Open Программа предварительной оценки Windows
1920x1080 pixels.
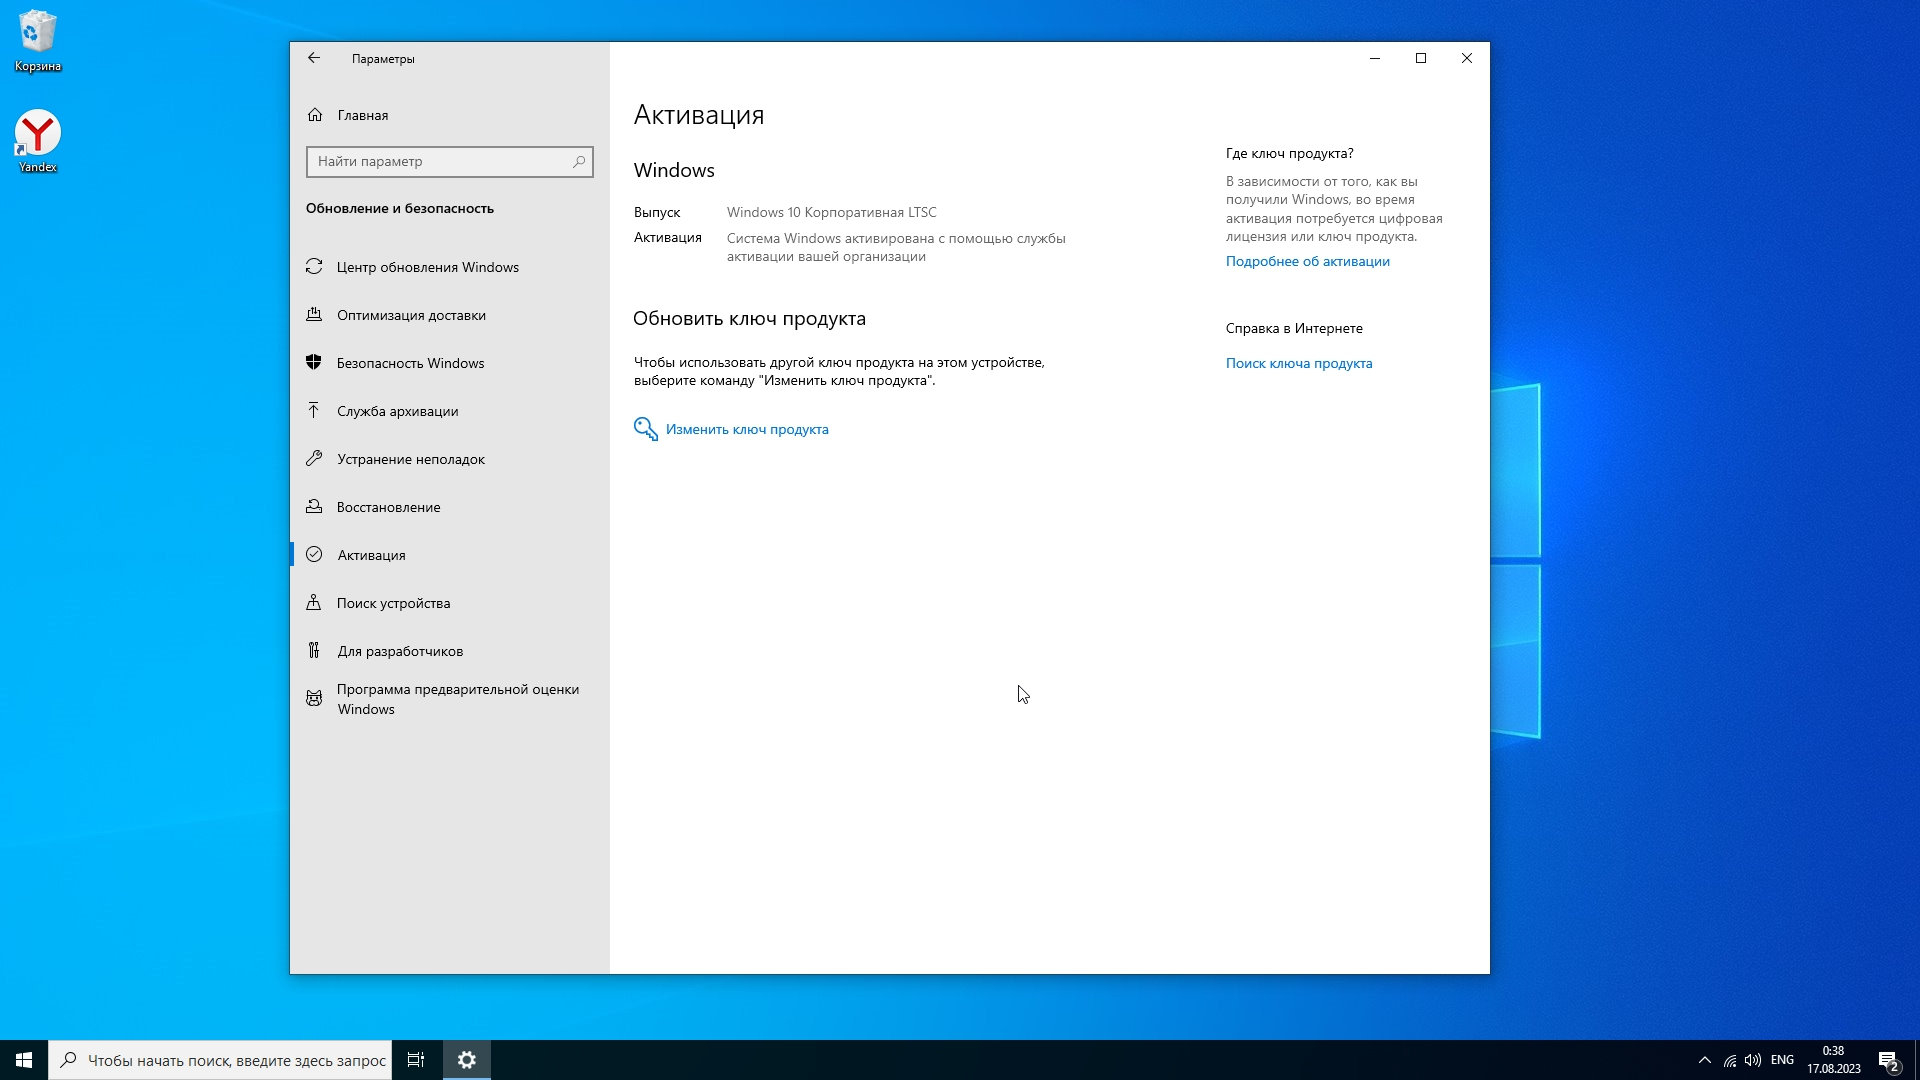457,699
